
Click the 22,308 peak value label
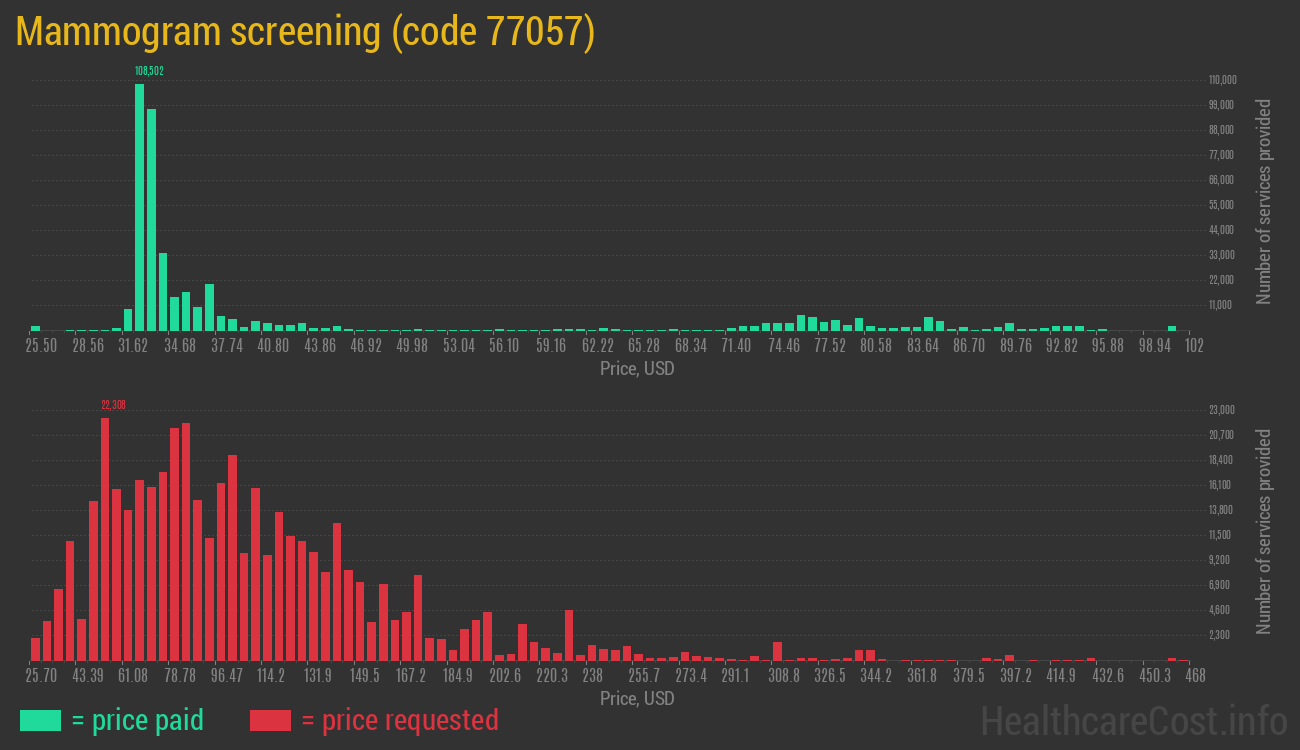coord(113,405)
